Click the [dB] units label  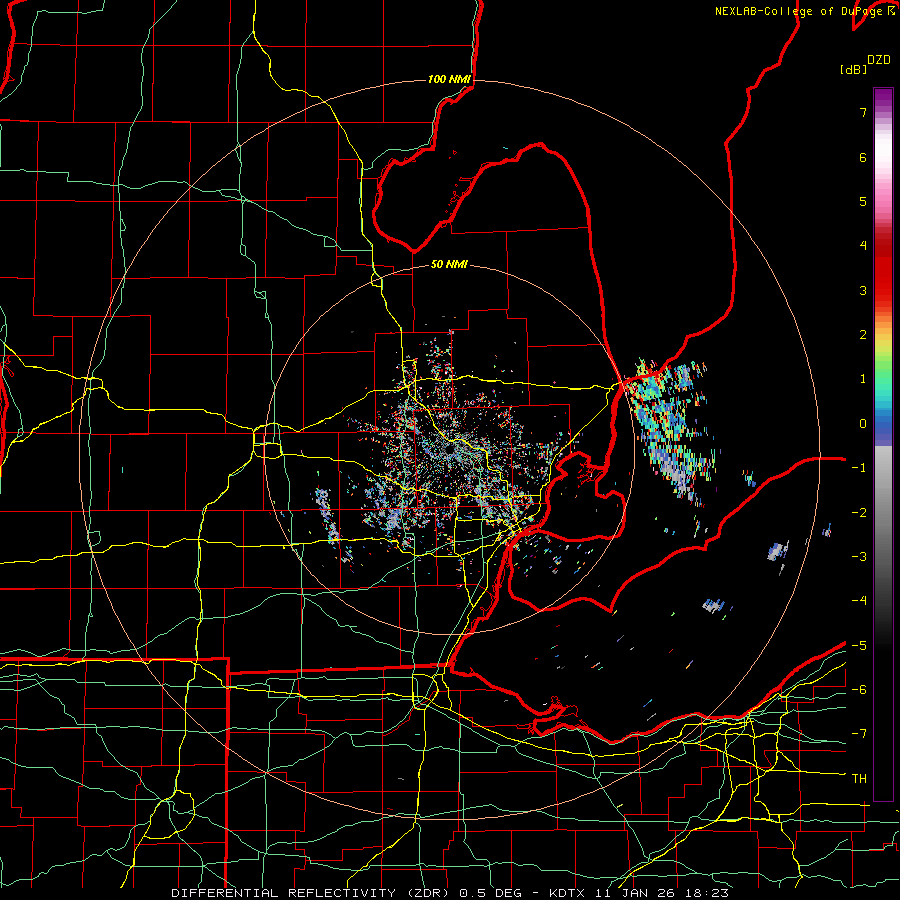point(853,69)
